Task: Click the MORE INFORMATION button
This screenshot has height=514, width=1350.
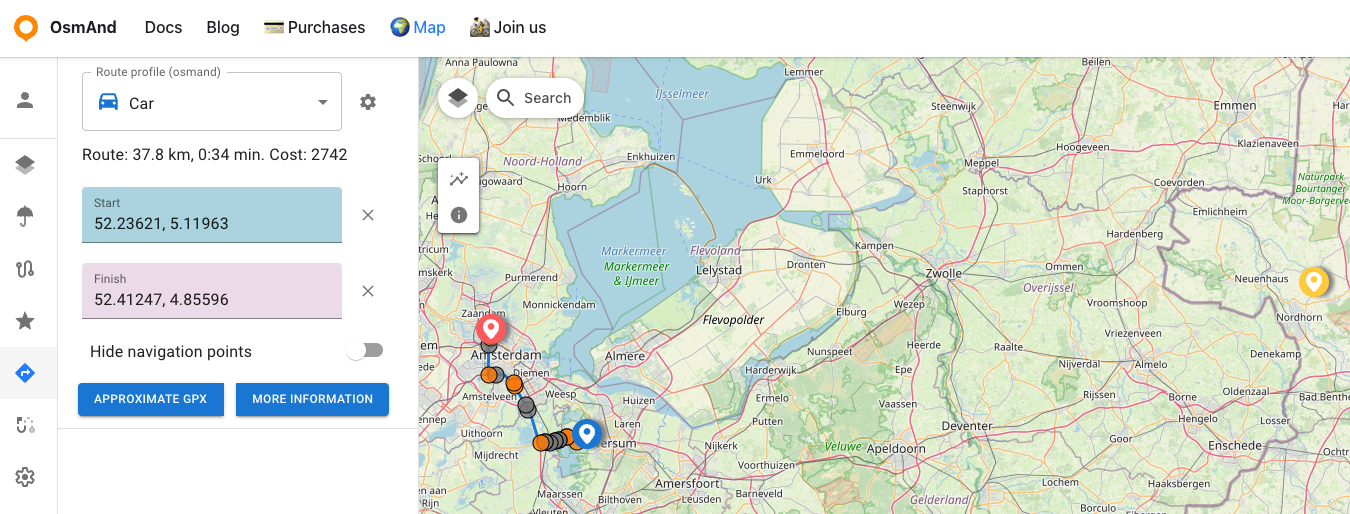Action: [312, 399]
